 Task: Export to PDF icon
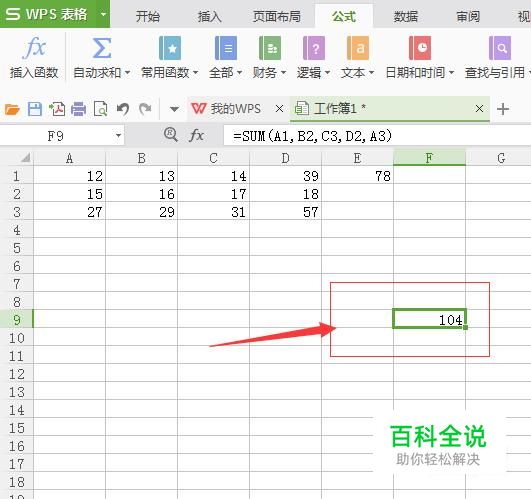pyautogui.click(x=57, y=109)
